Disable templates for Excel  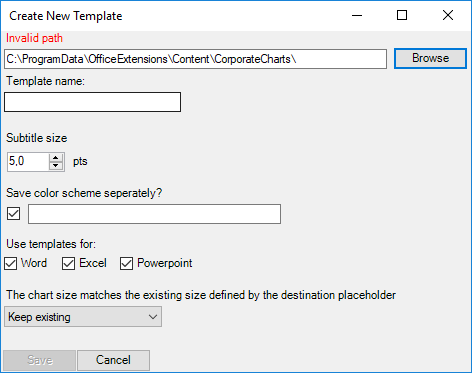click(68, 263)
